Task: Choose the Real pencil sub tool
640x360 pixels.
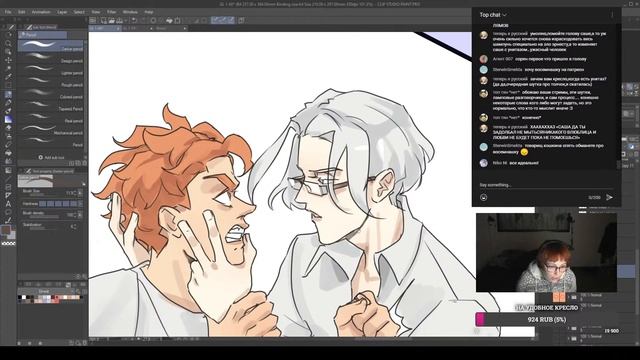Action: (51, 118)
